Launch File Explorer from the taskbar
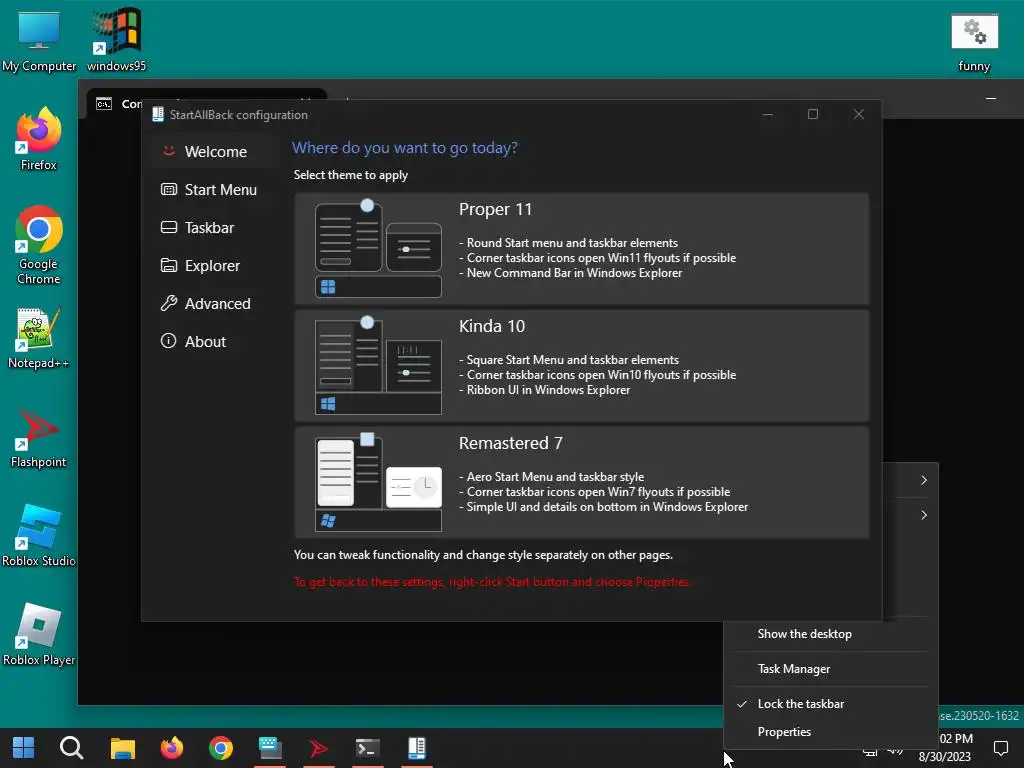 (x=122, y=748)
